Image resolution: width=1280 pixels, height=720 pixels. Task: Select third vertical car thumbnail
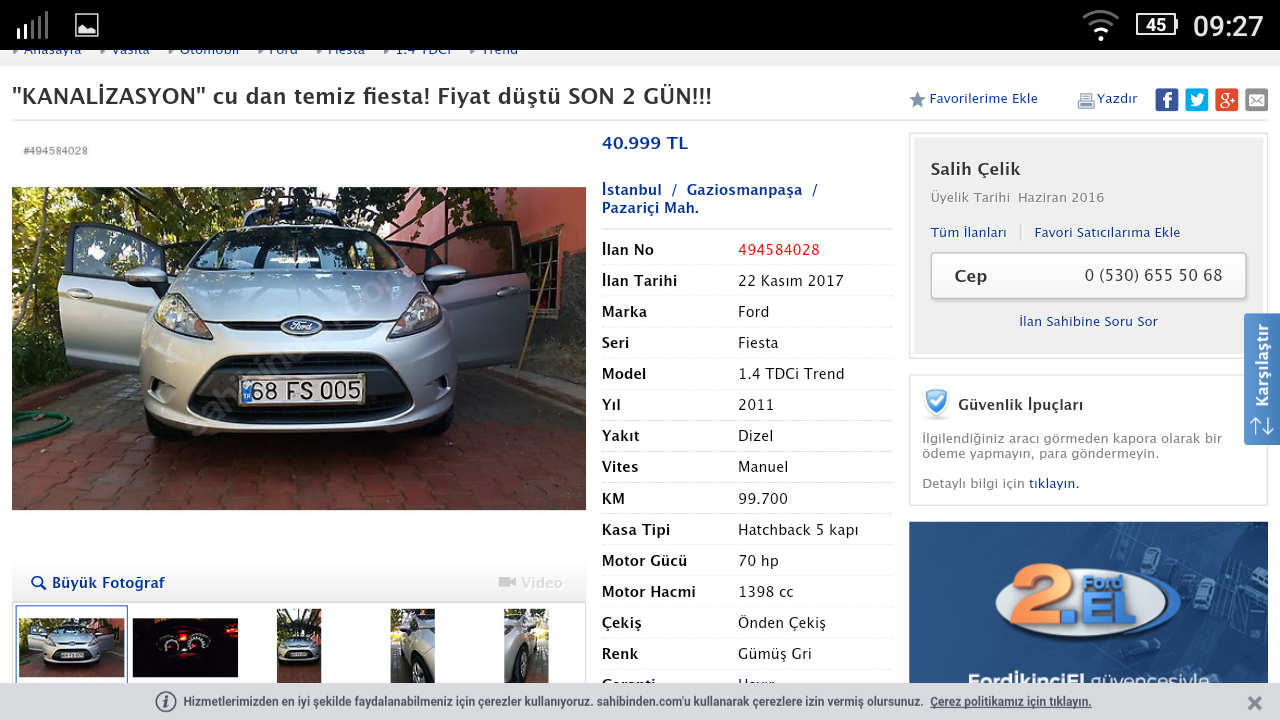[x=299, y=646]
